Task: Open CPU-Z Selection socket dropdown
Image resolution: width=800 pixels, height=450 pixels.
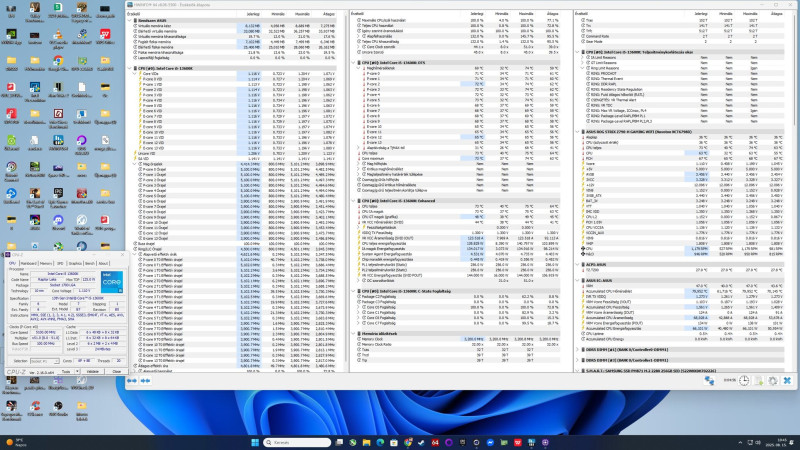Action: [44, 361]
